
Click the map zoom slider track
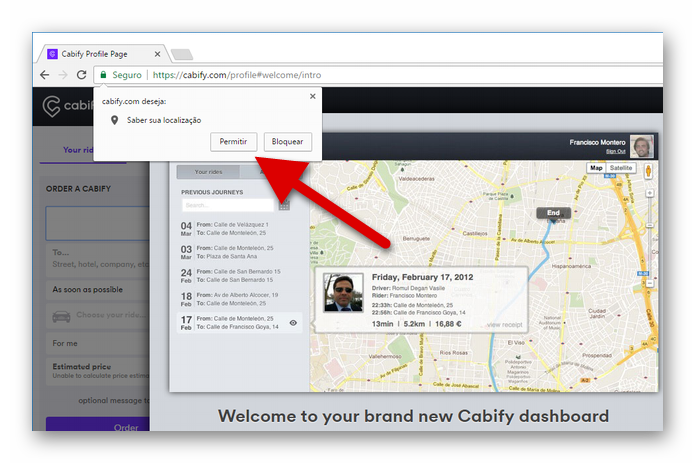click(x=649, y=238)
